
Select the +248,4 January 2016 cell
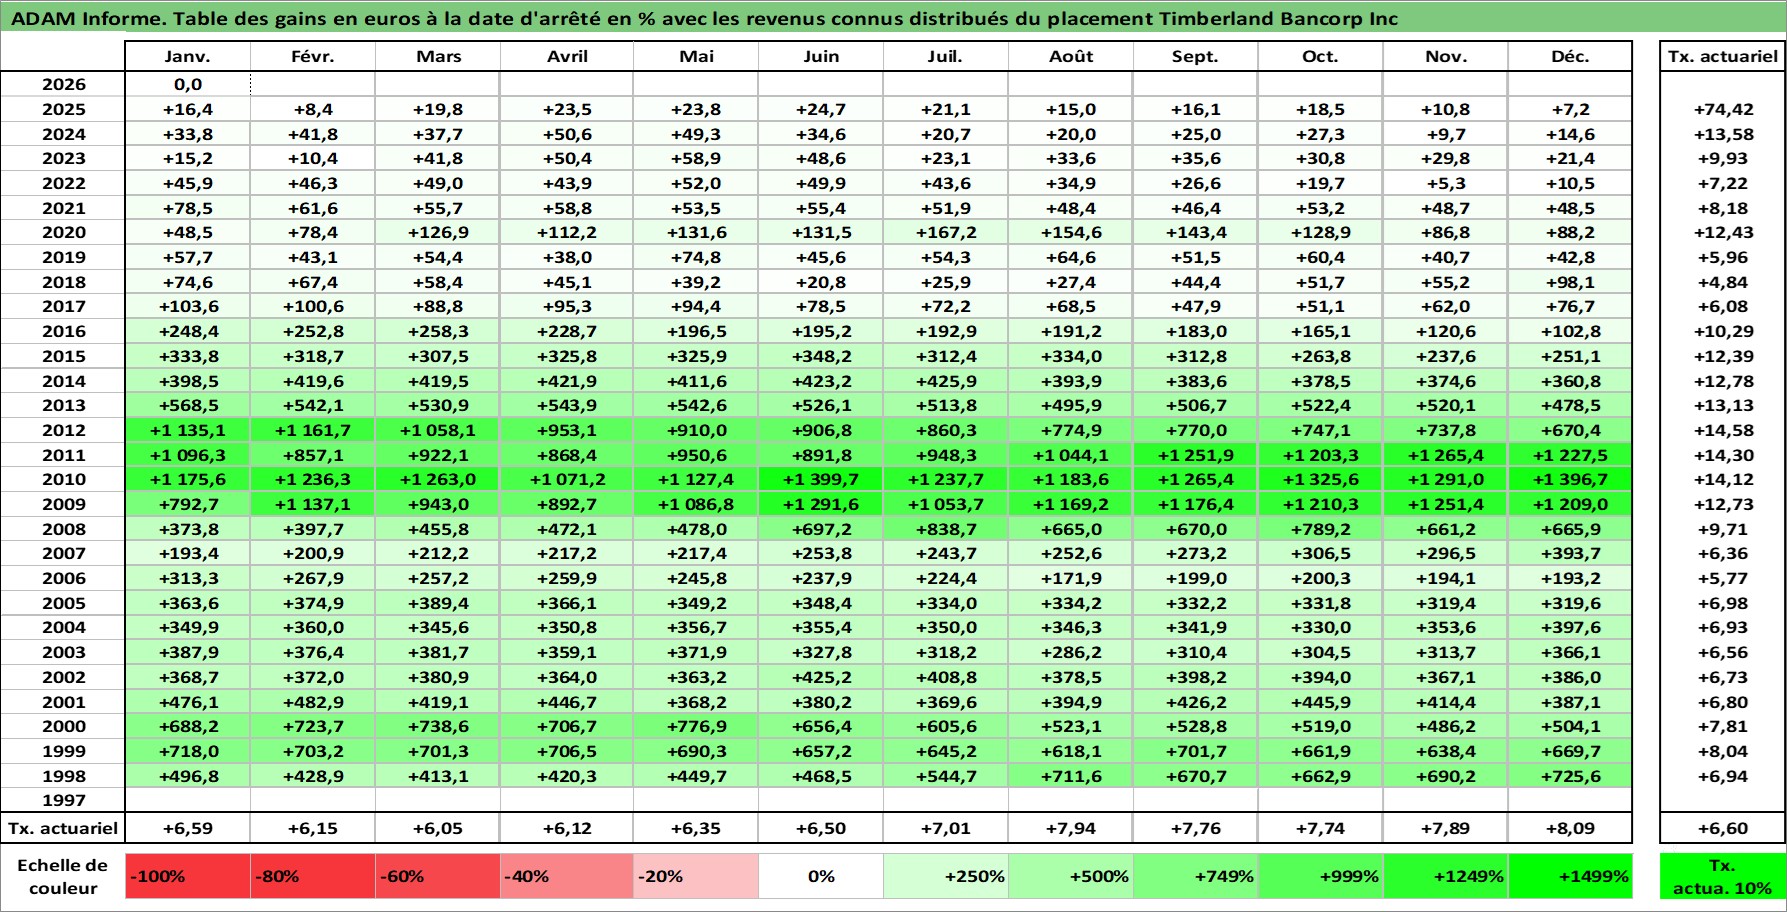tap(187, 331)
